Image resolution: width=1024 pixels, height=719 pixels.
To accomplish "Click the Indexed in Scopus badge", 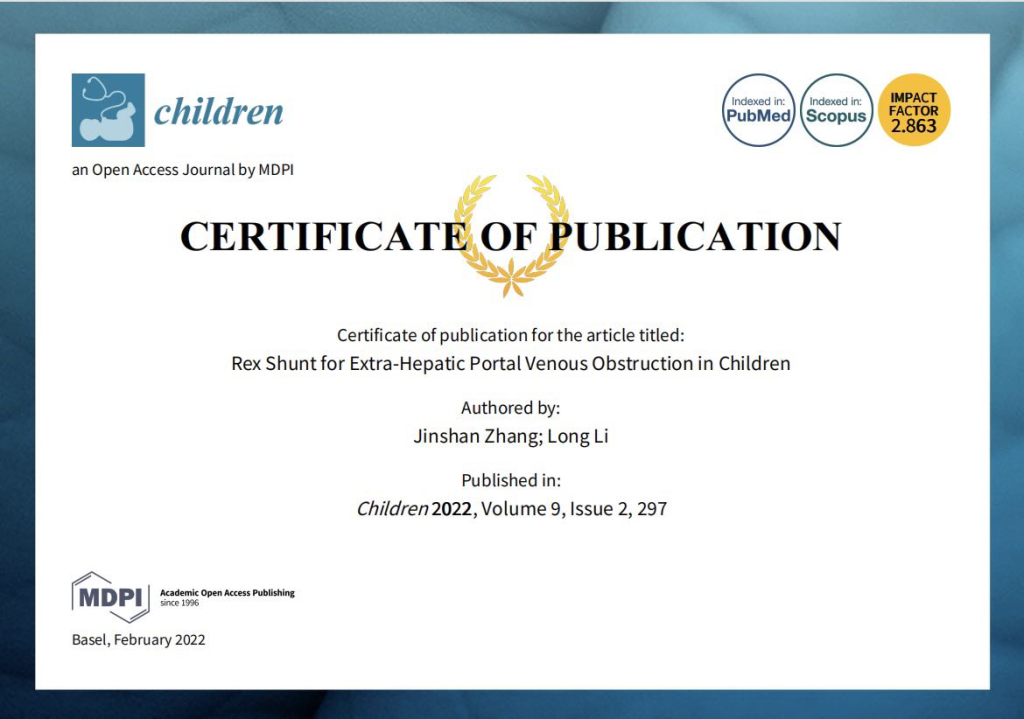I will coord(837,110).
